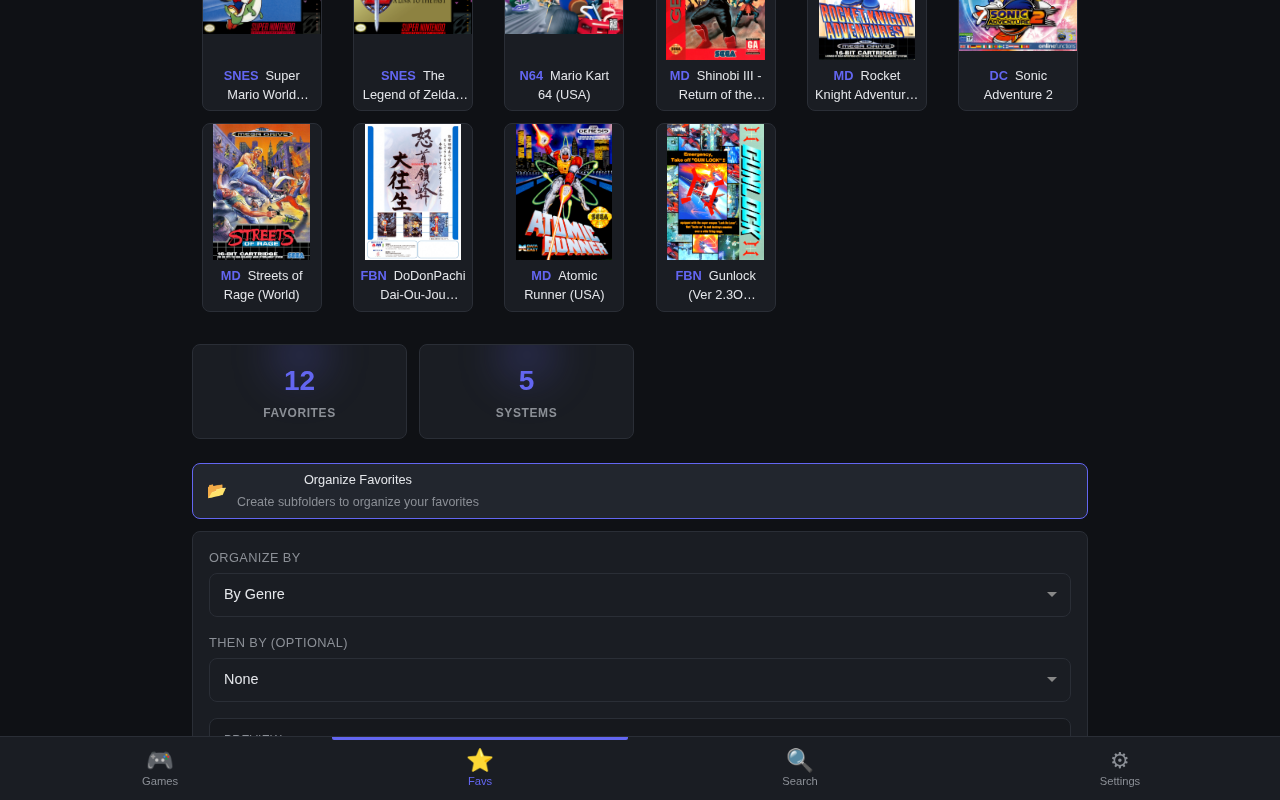This screenshot has height=800, width=1280.
Task: Click the 12 Favorites stat card
Action: click(300, 392)
